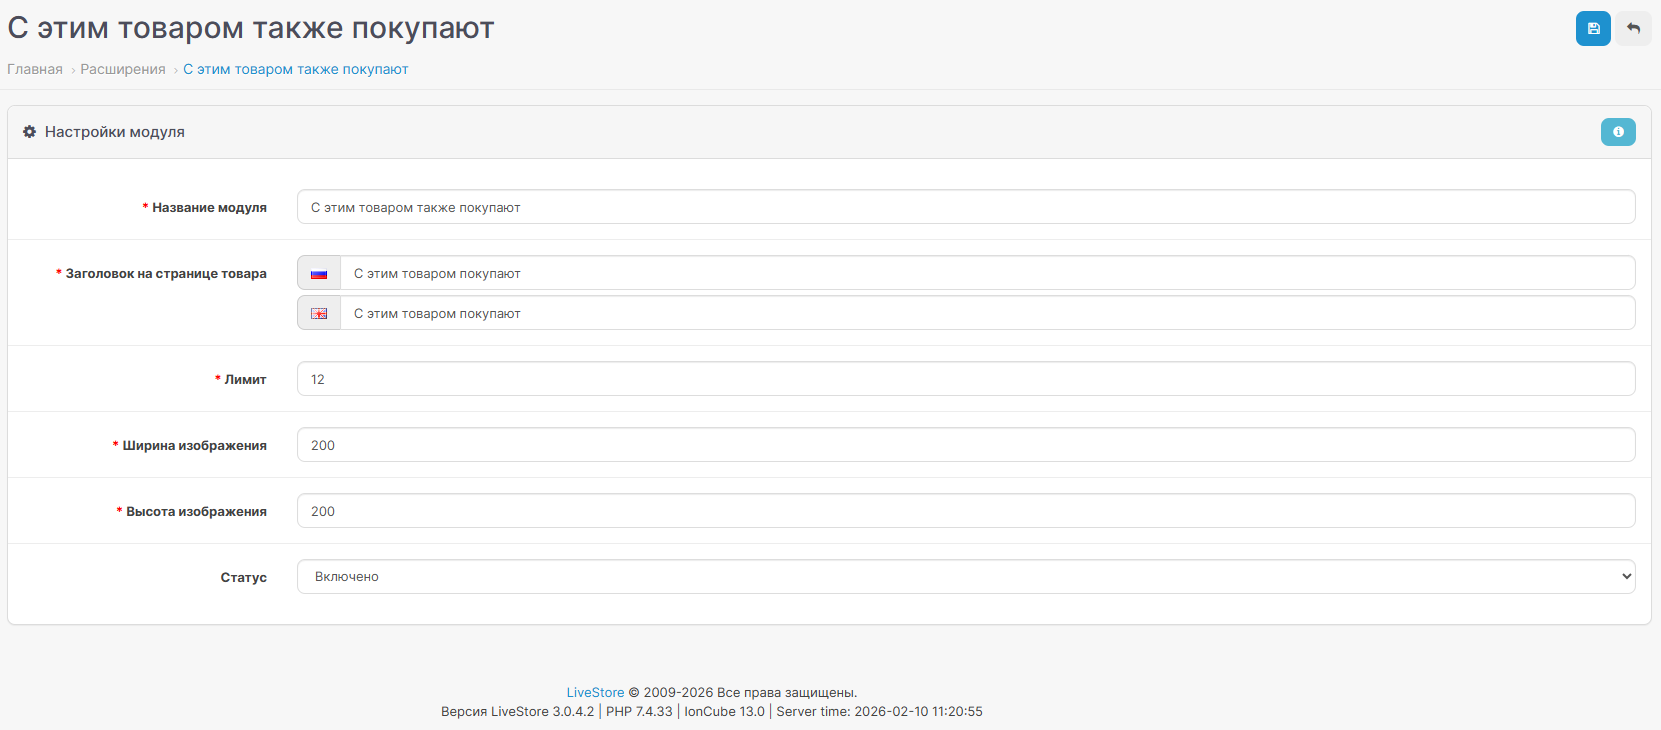
Task: Click the Ширина изображения input field
Action: click(965, 445)
